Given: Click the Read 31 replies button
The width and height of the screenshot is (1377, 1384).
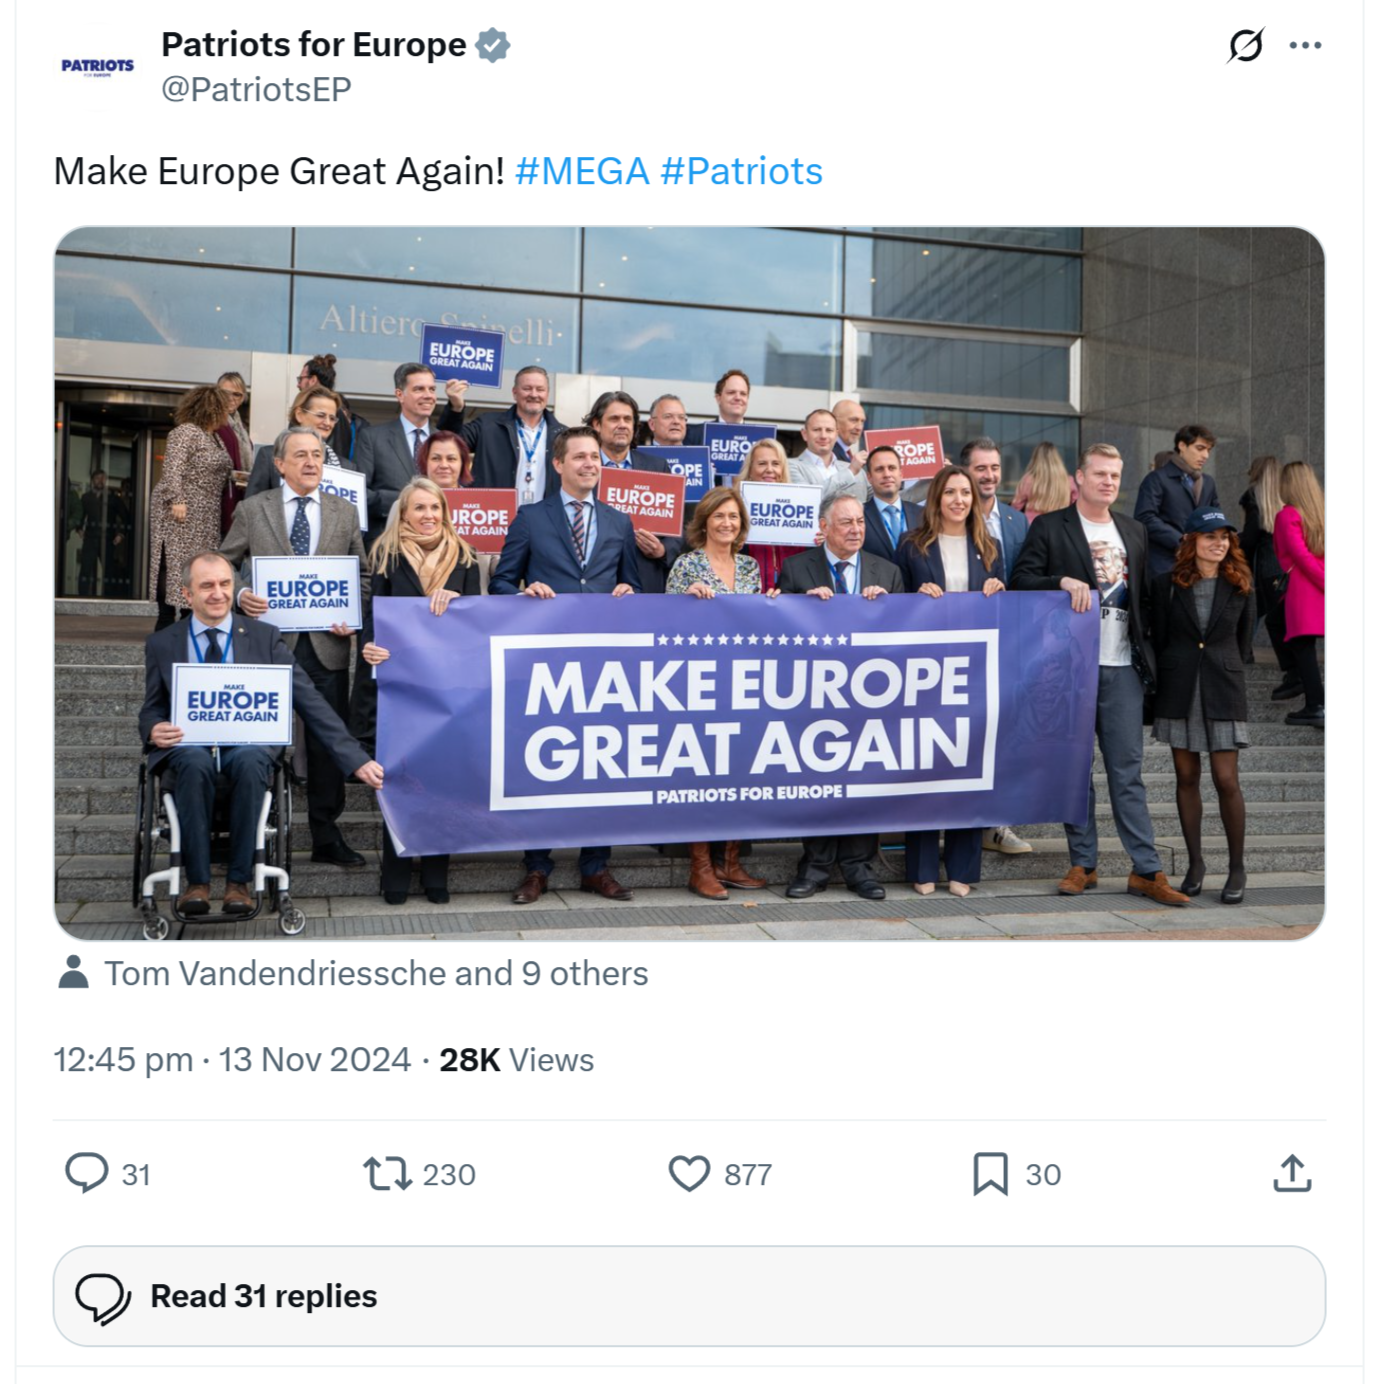Looking at the screenshot, I should coord(689,1296).
